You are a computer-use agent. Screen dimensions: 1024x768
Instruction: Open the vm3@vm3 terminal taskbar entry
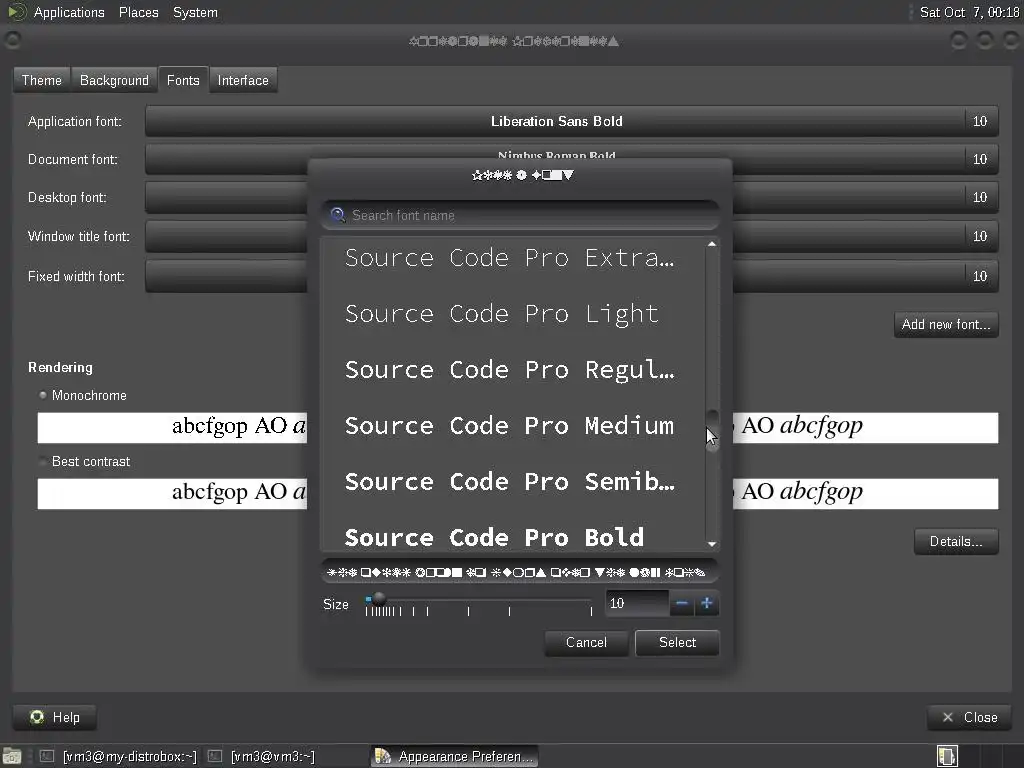click(x=261, y=756)
